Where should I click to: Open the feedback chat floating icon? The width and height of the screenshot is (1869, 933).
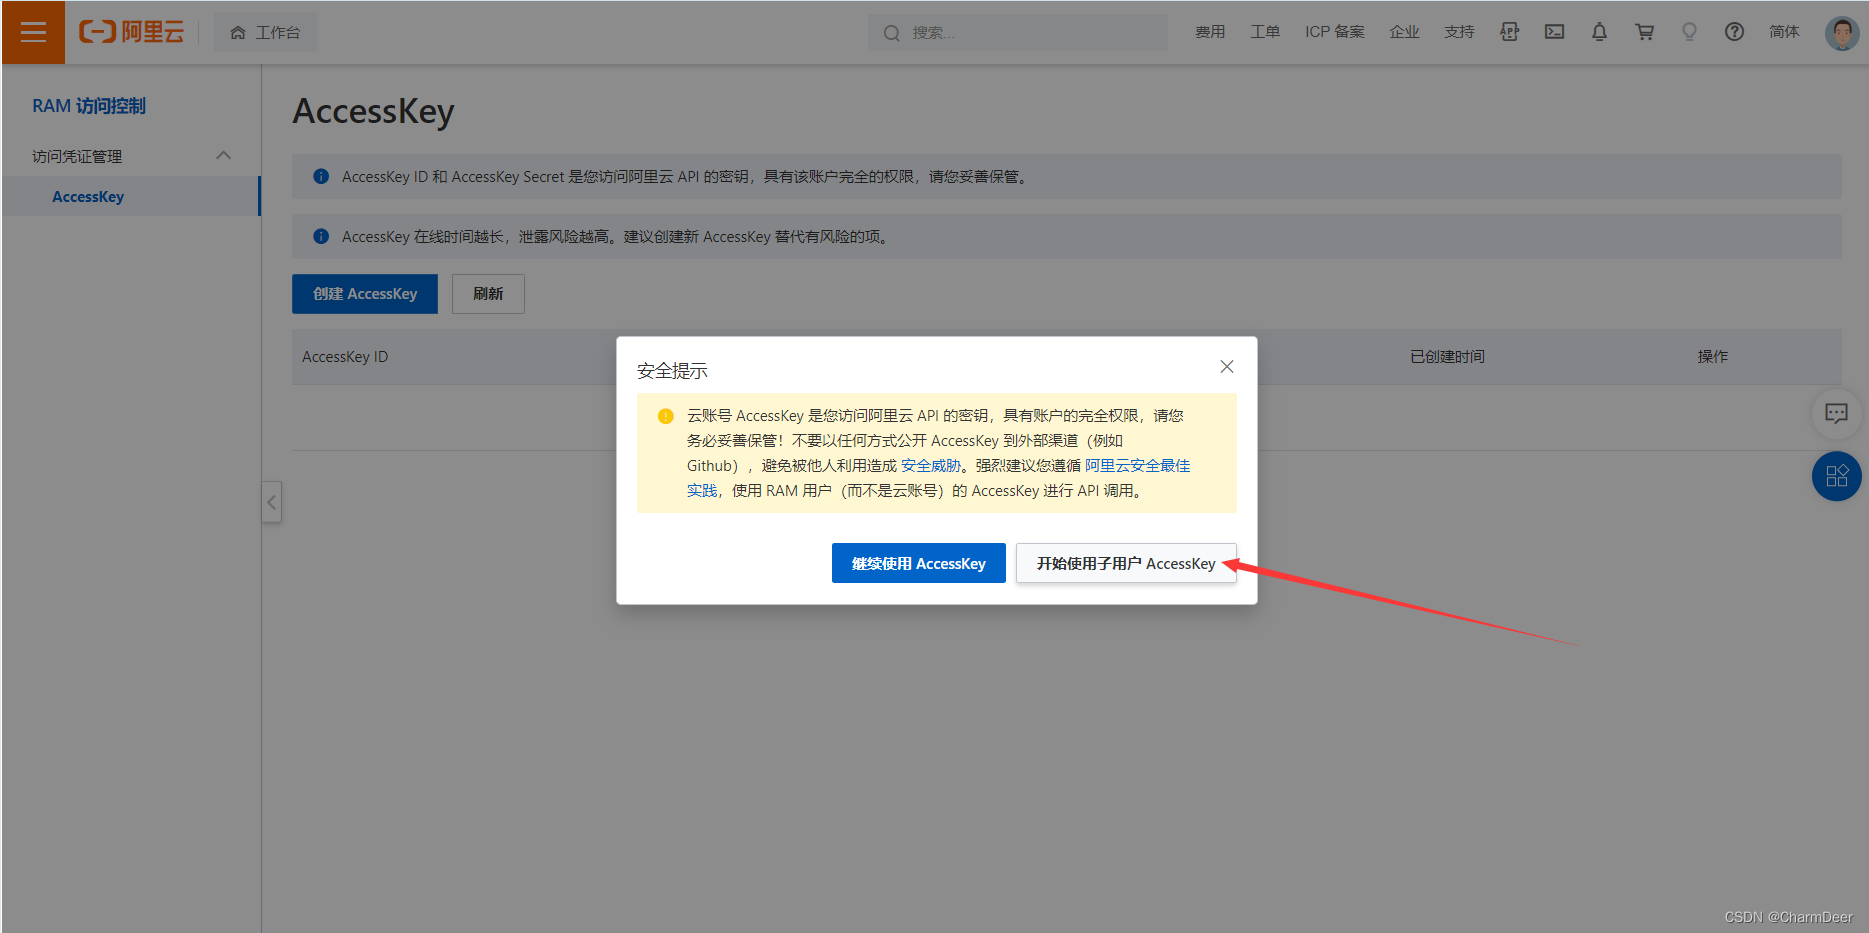tap(1836, 413)
